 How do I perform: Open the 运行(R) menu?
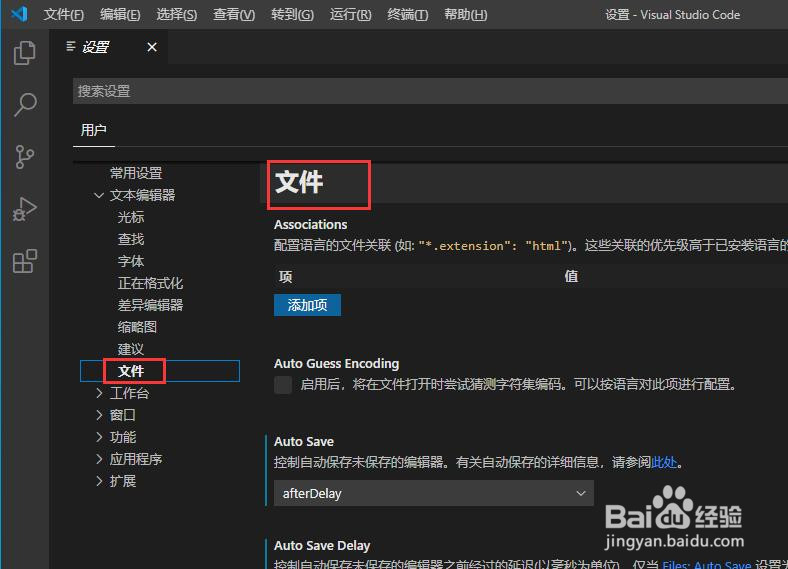click(350, 15)
